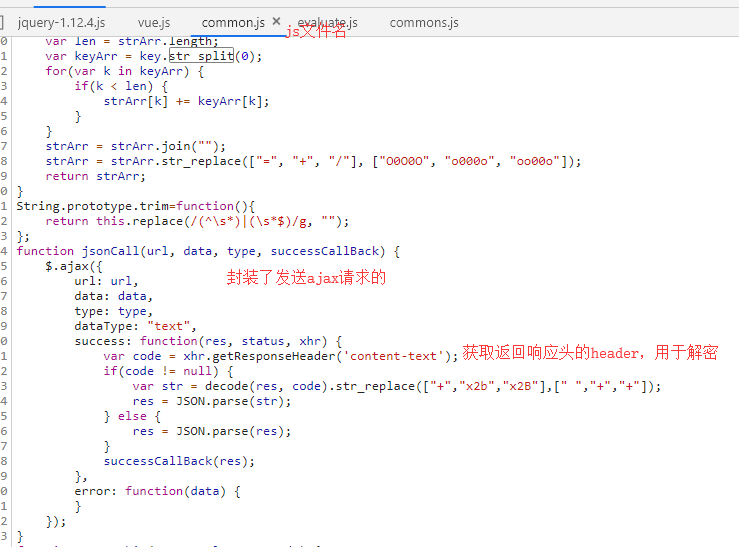Image resolution: width=739 pixels, height=547 pixels.
Task: Click the "封装了发送ajax请求的" annotation text
Action: pyautogui.click(x=307, y=278)
